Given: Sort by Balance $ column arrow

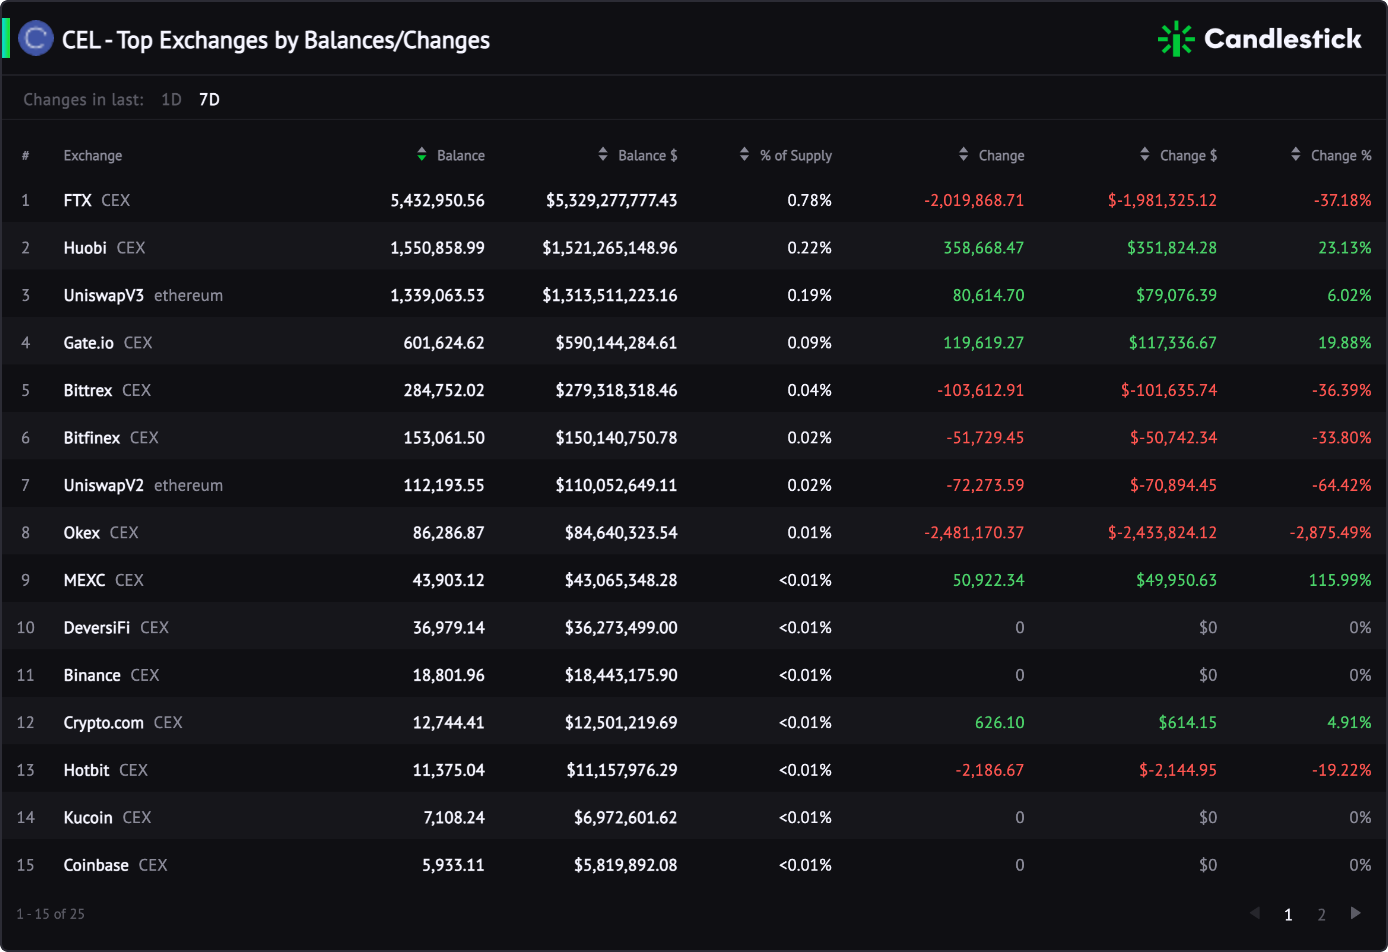Looking at the screenshot, I should (x=603, y=155).
